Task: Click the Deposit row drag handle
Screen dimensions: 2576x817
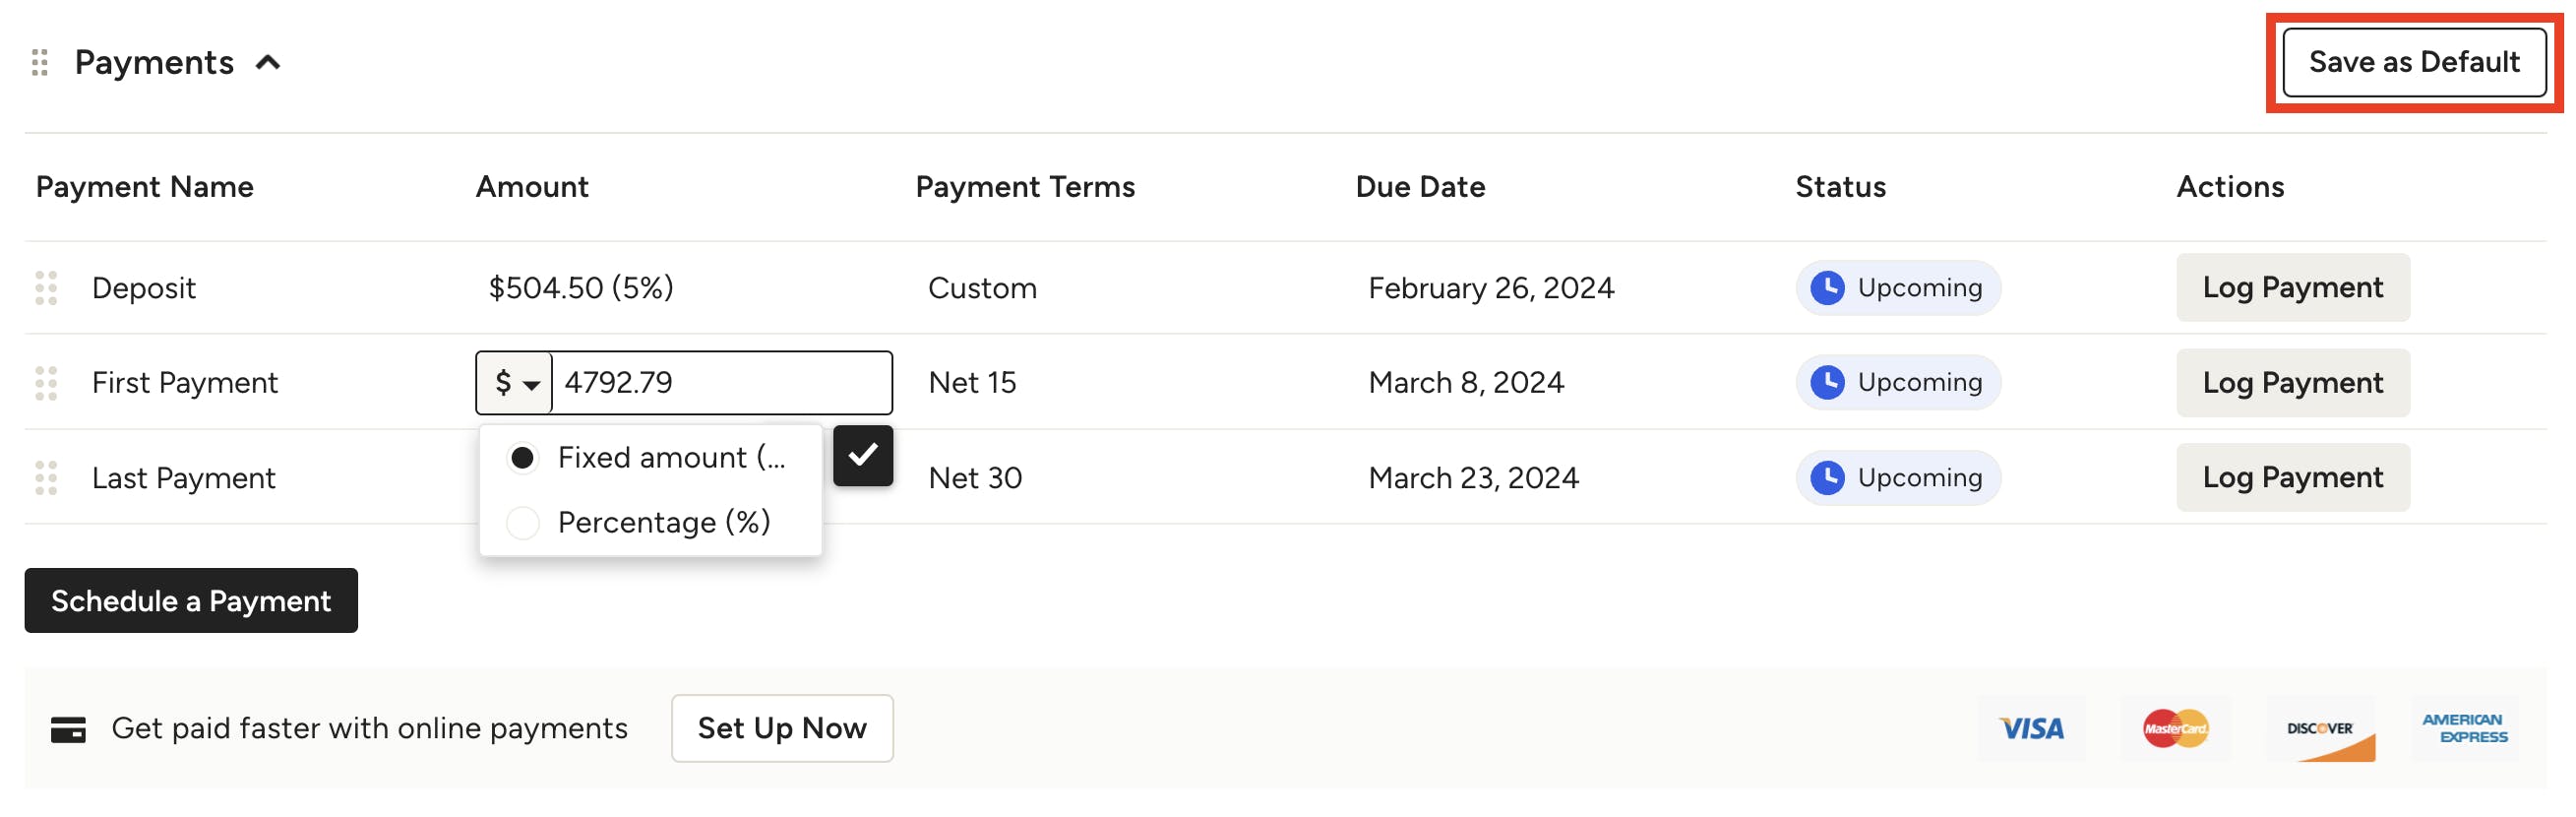Action: (x=46, y=288)
